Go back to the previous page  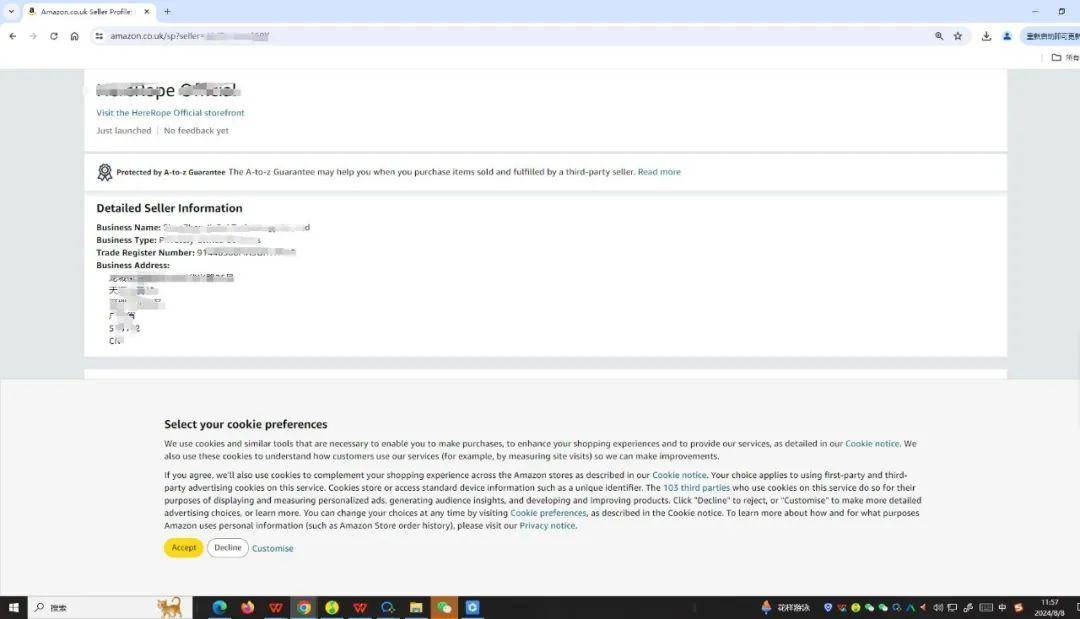13,36
